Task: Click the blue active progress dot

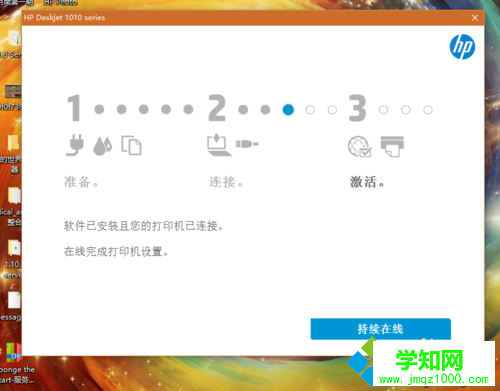Action: coord(288,109)
